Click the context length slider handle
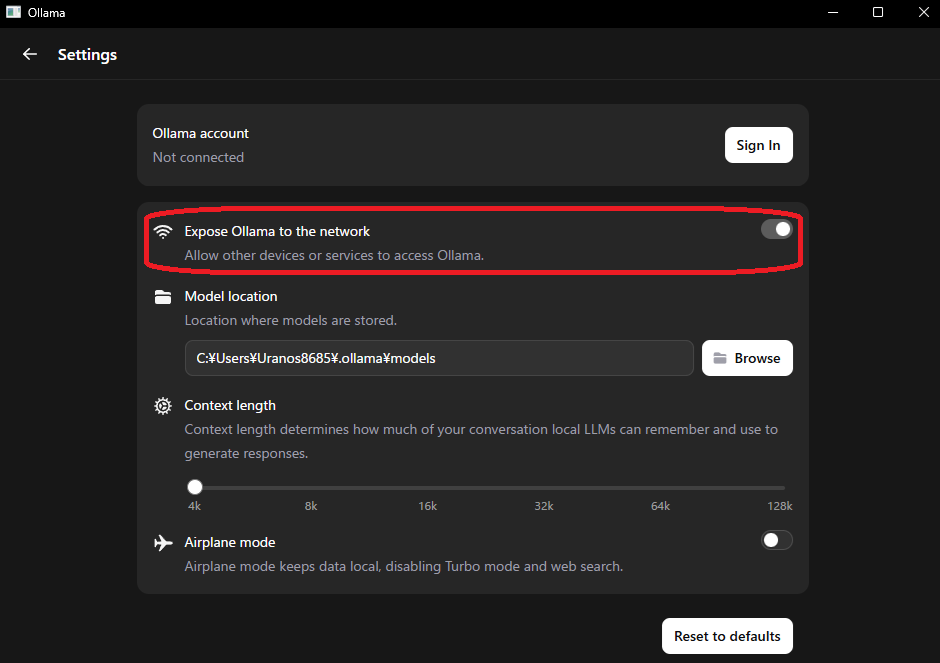The height and width of the screenshot is (663, 940). 195,487
